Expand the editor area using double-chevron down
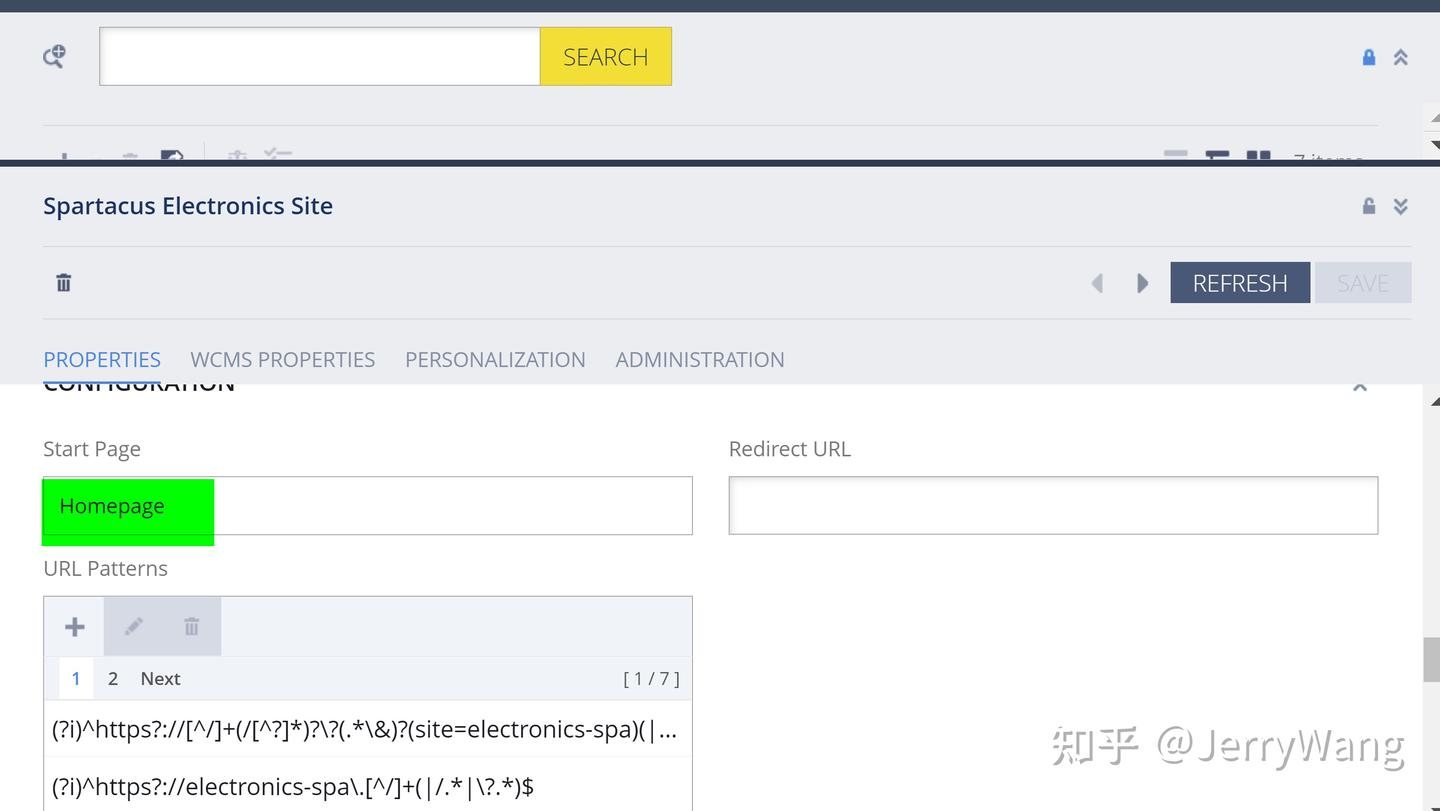The image size is (1440, 811). click(1401, 206)
